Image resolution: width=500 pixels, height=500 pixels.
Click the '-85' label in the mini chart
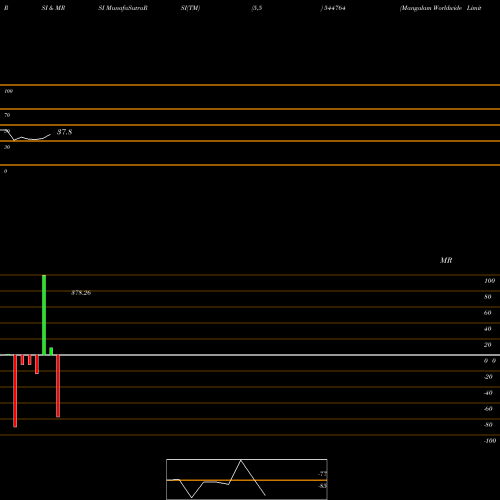coord(322,486)
